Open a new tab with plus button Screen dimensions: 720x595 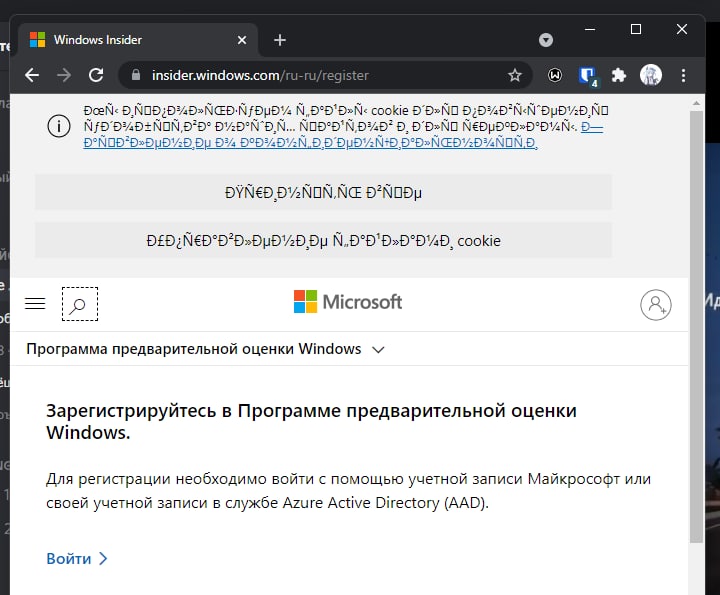point(280,40)
